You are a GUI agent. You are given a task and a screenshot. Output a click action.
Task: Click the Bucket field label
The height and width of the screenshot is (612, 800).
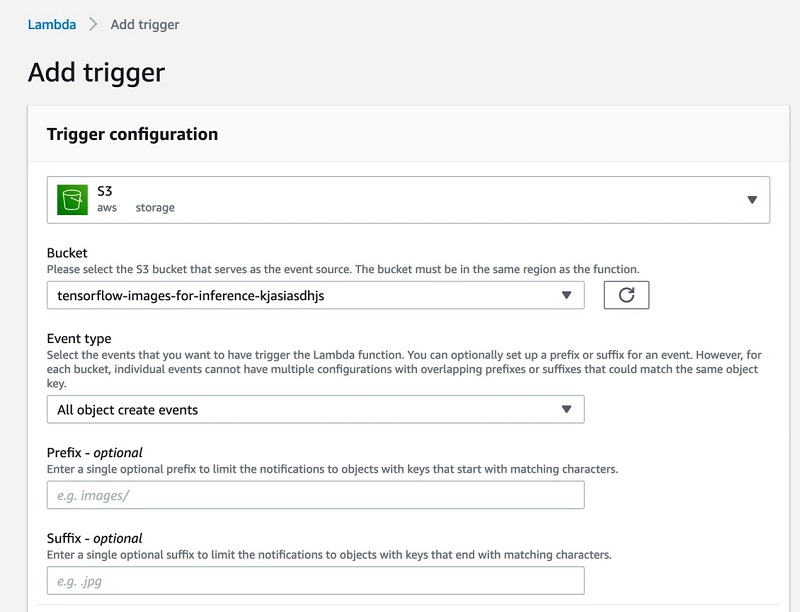(67, 253)
